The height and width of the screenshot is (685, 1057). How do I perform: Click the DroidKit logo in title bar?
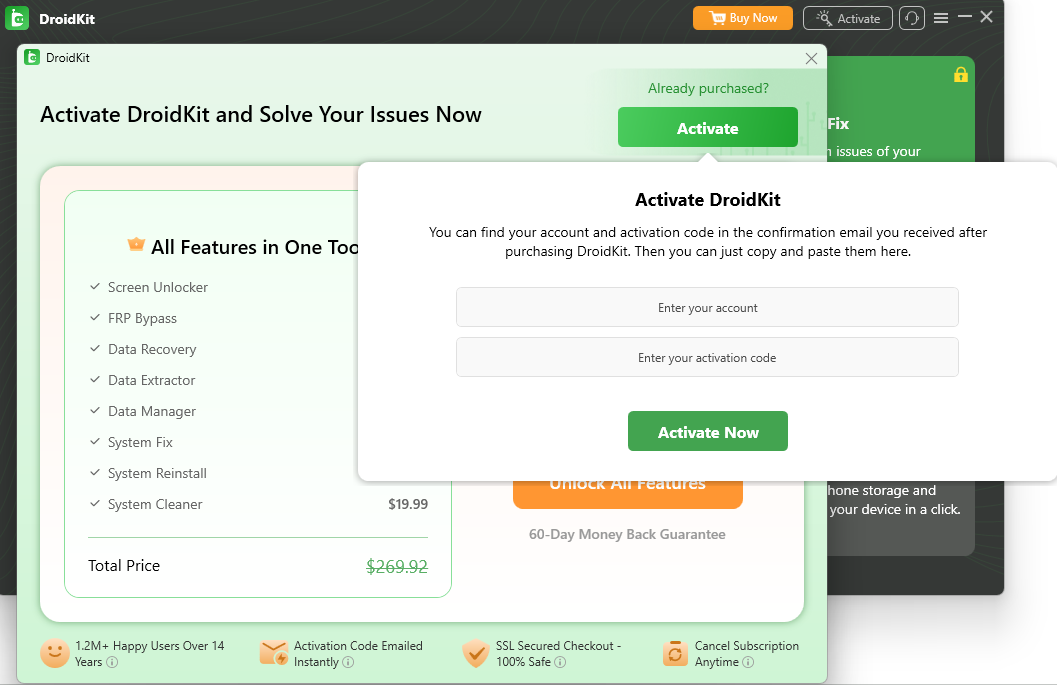(x=17, y=18)
